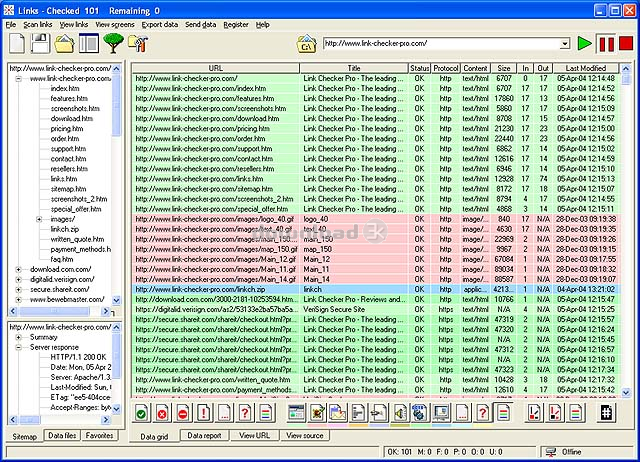
Task: Select the linkch.zip row in data grid
Action: click(215, 289)
